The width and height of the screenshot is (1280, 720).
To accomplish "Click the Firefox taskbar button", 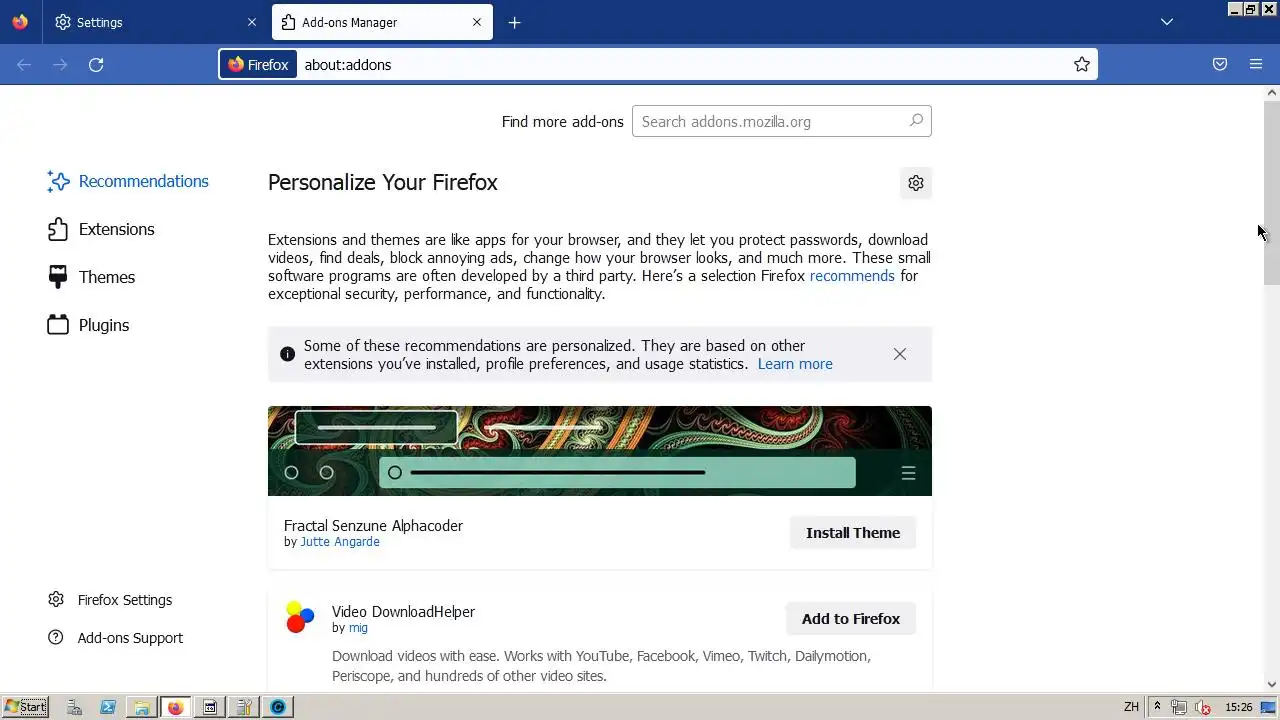I will coord(176,707).
